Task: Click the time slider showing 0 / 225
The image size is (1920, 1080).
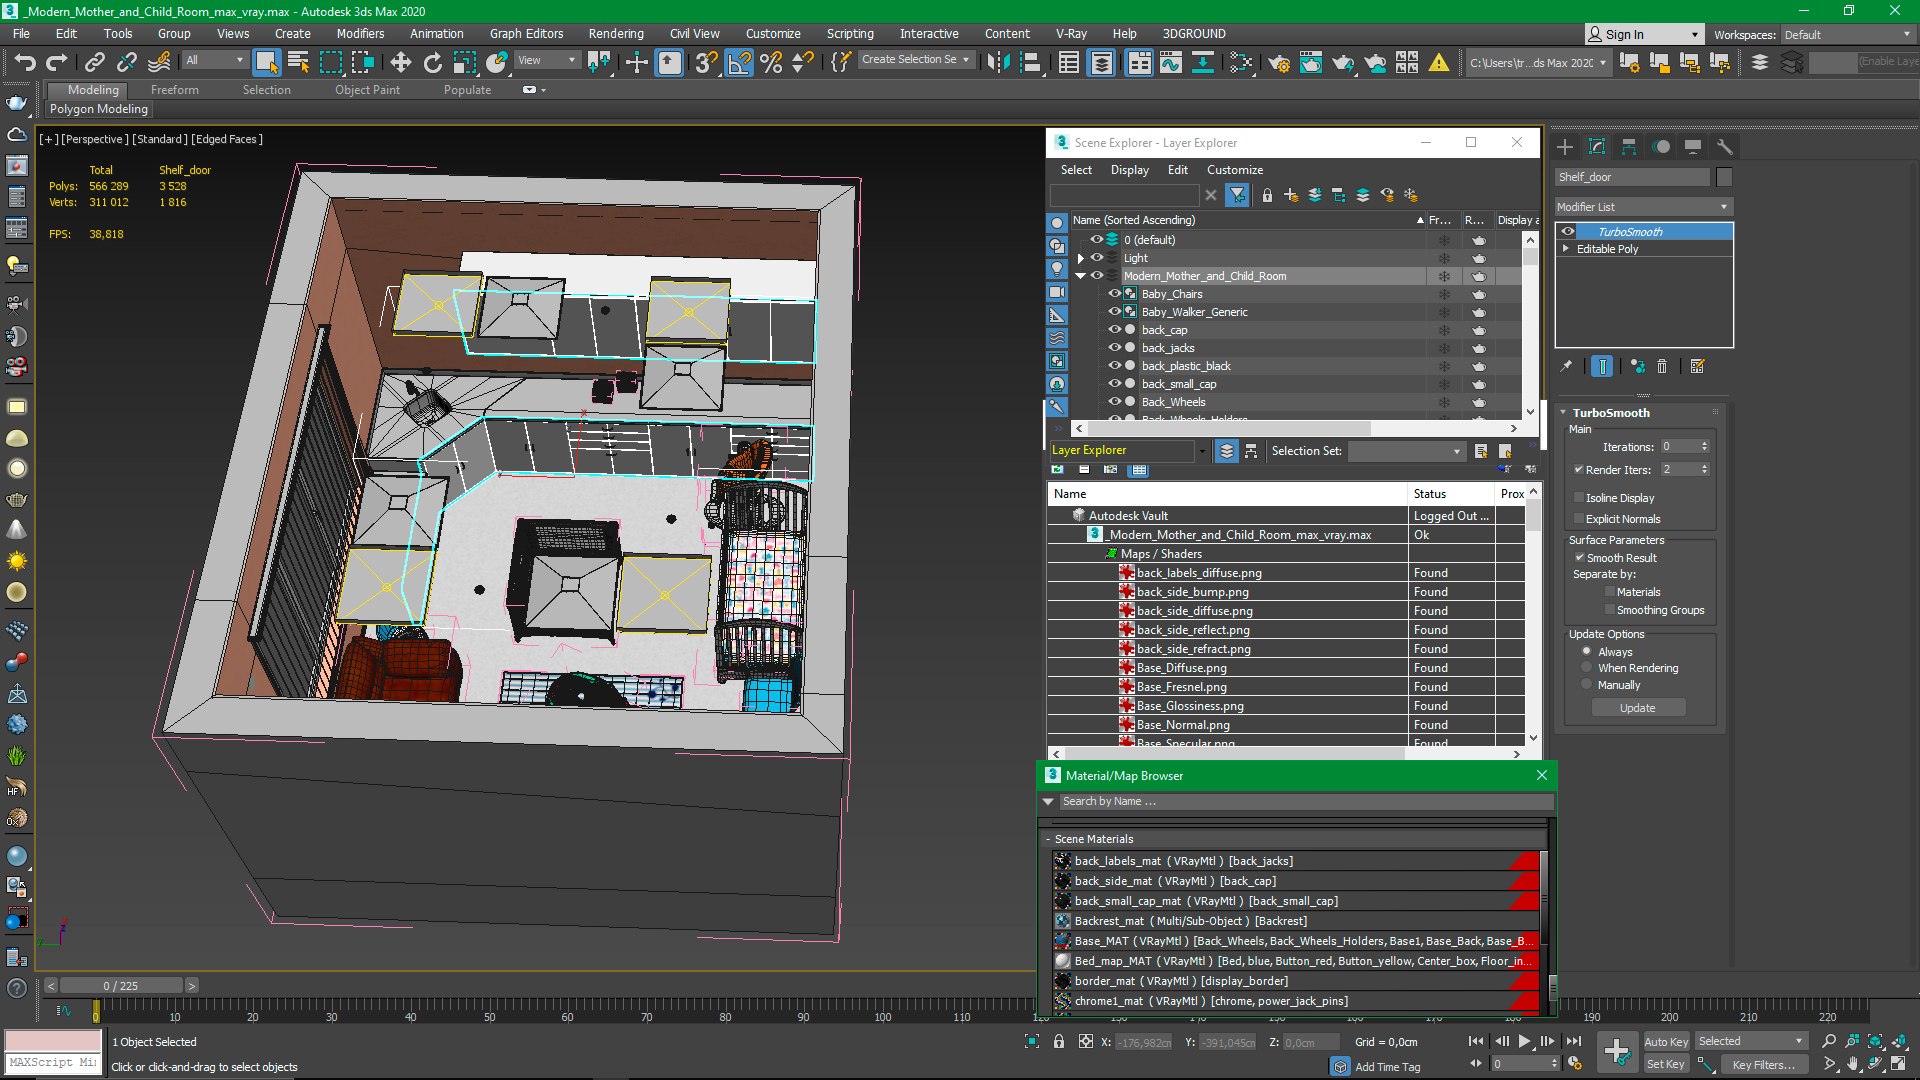Action: 121,986
